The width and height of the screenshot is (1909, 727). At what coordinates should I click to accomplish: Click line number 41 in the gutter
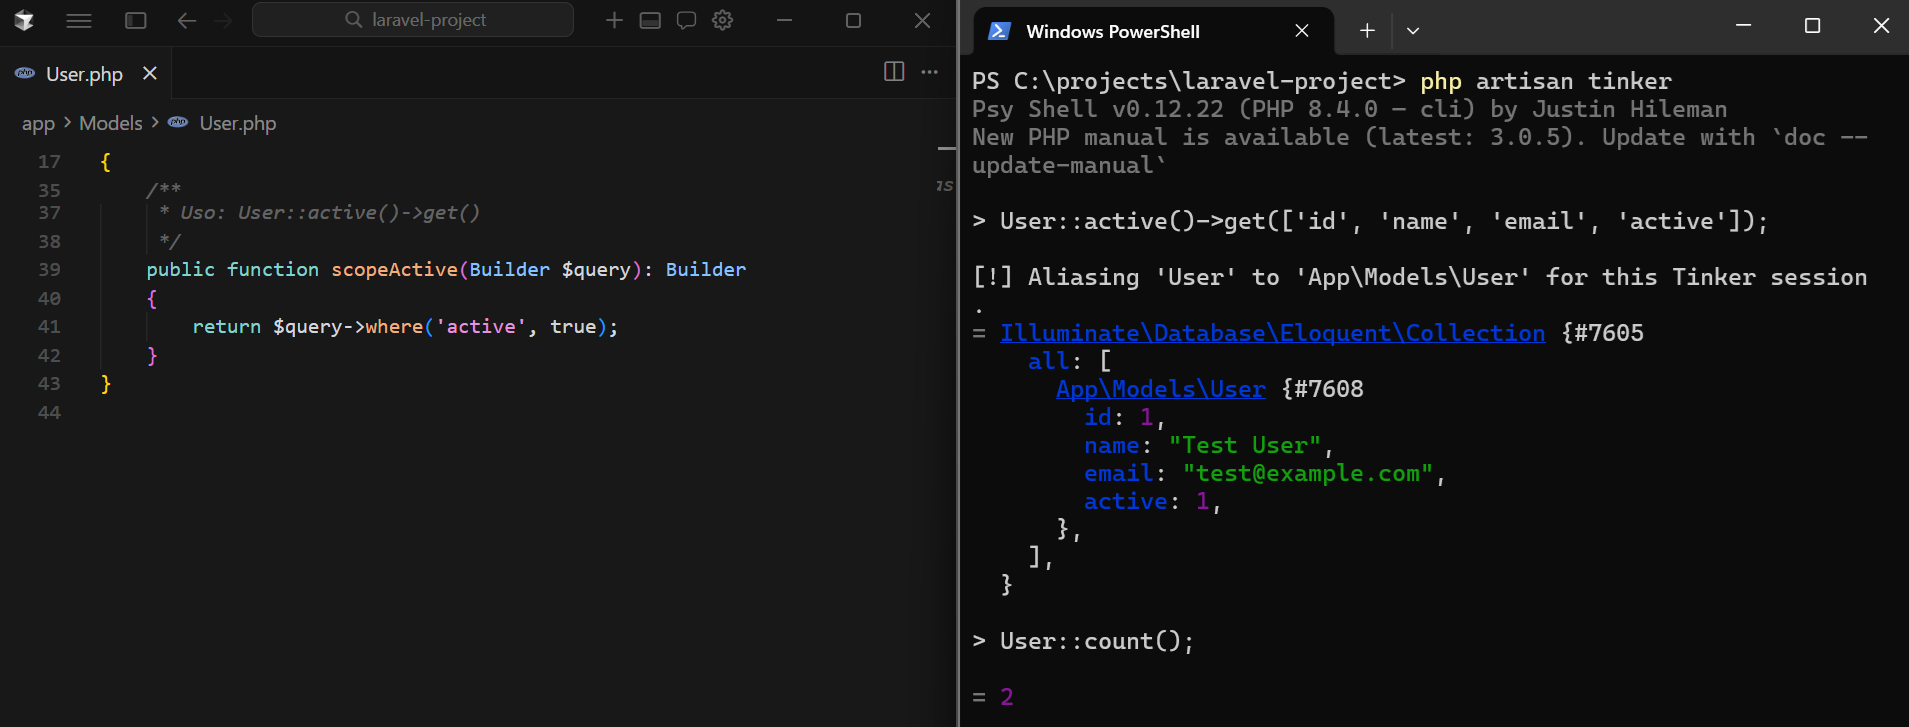coord(49,327)
